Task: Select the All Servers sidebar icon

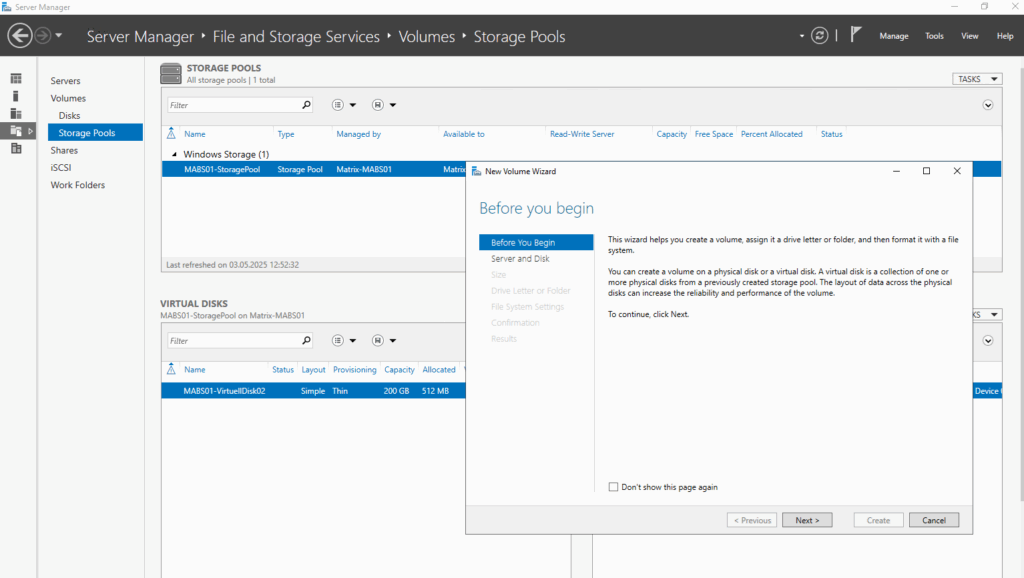Action: point(16,114)
